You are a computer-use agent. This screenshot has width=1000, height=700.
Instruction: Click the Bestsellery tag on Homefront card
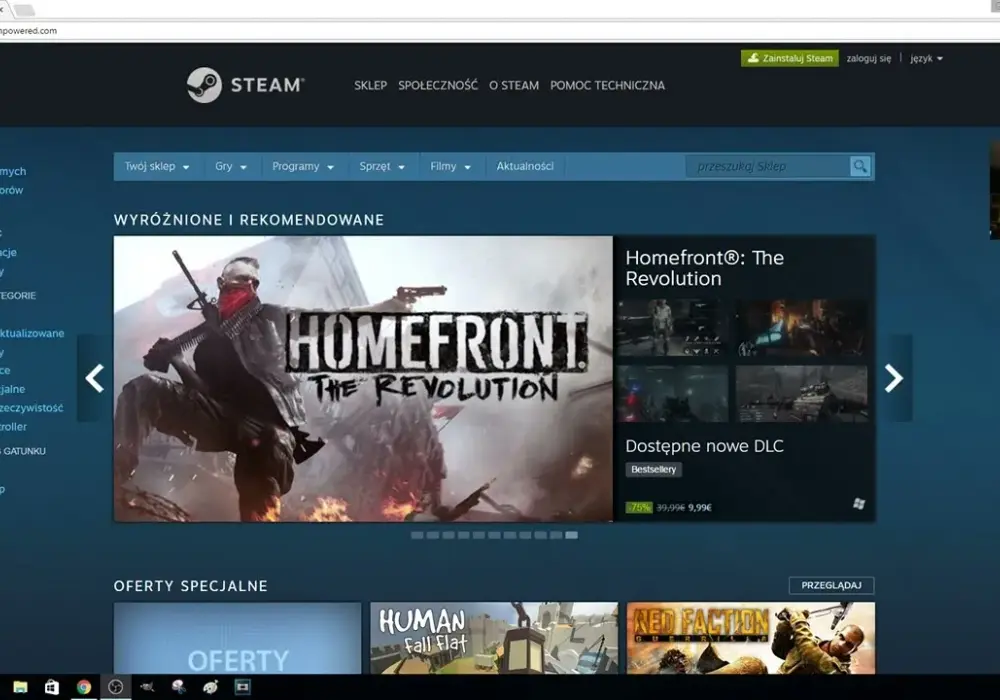tap(654, 469)
